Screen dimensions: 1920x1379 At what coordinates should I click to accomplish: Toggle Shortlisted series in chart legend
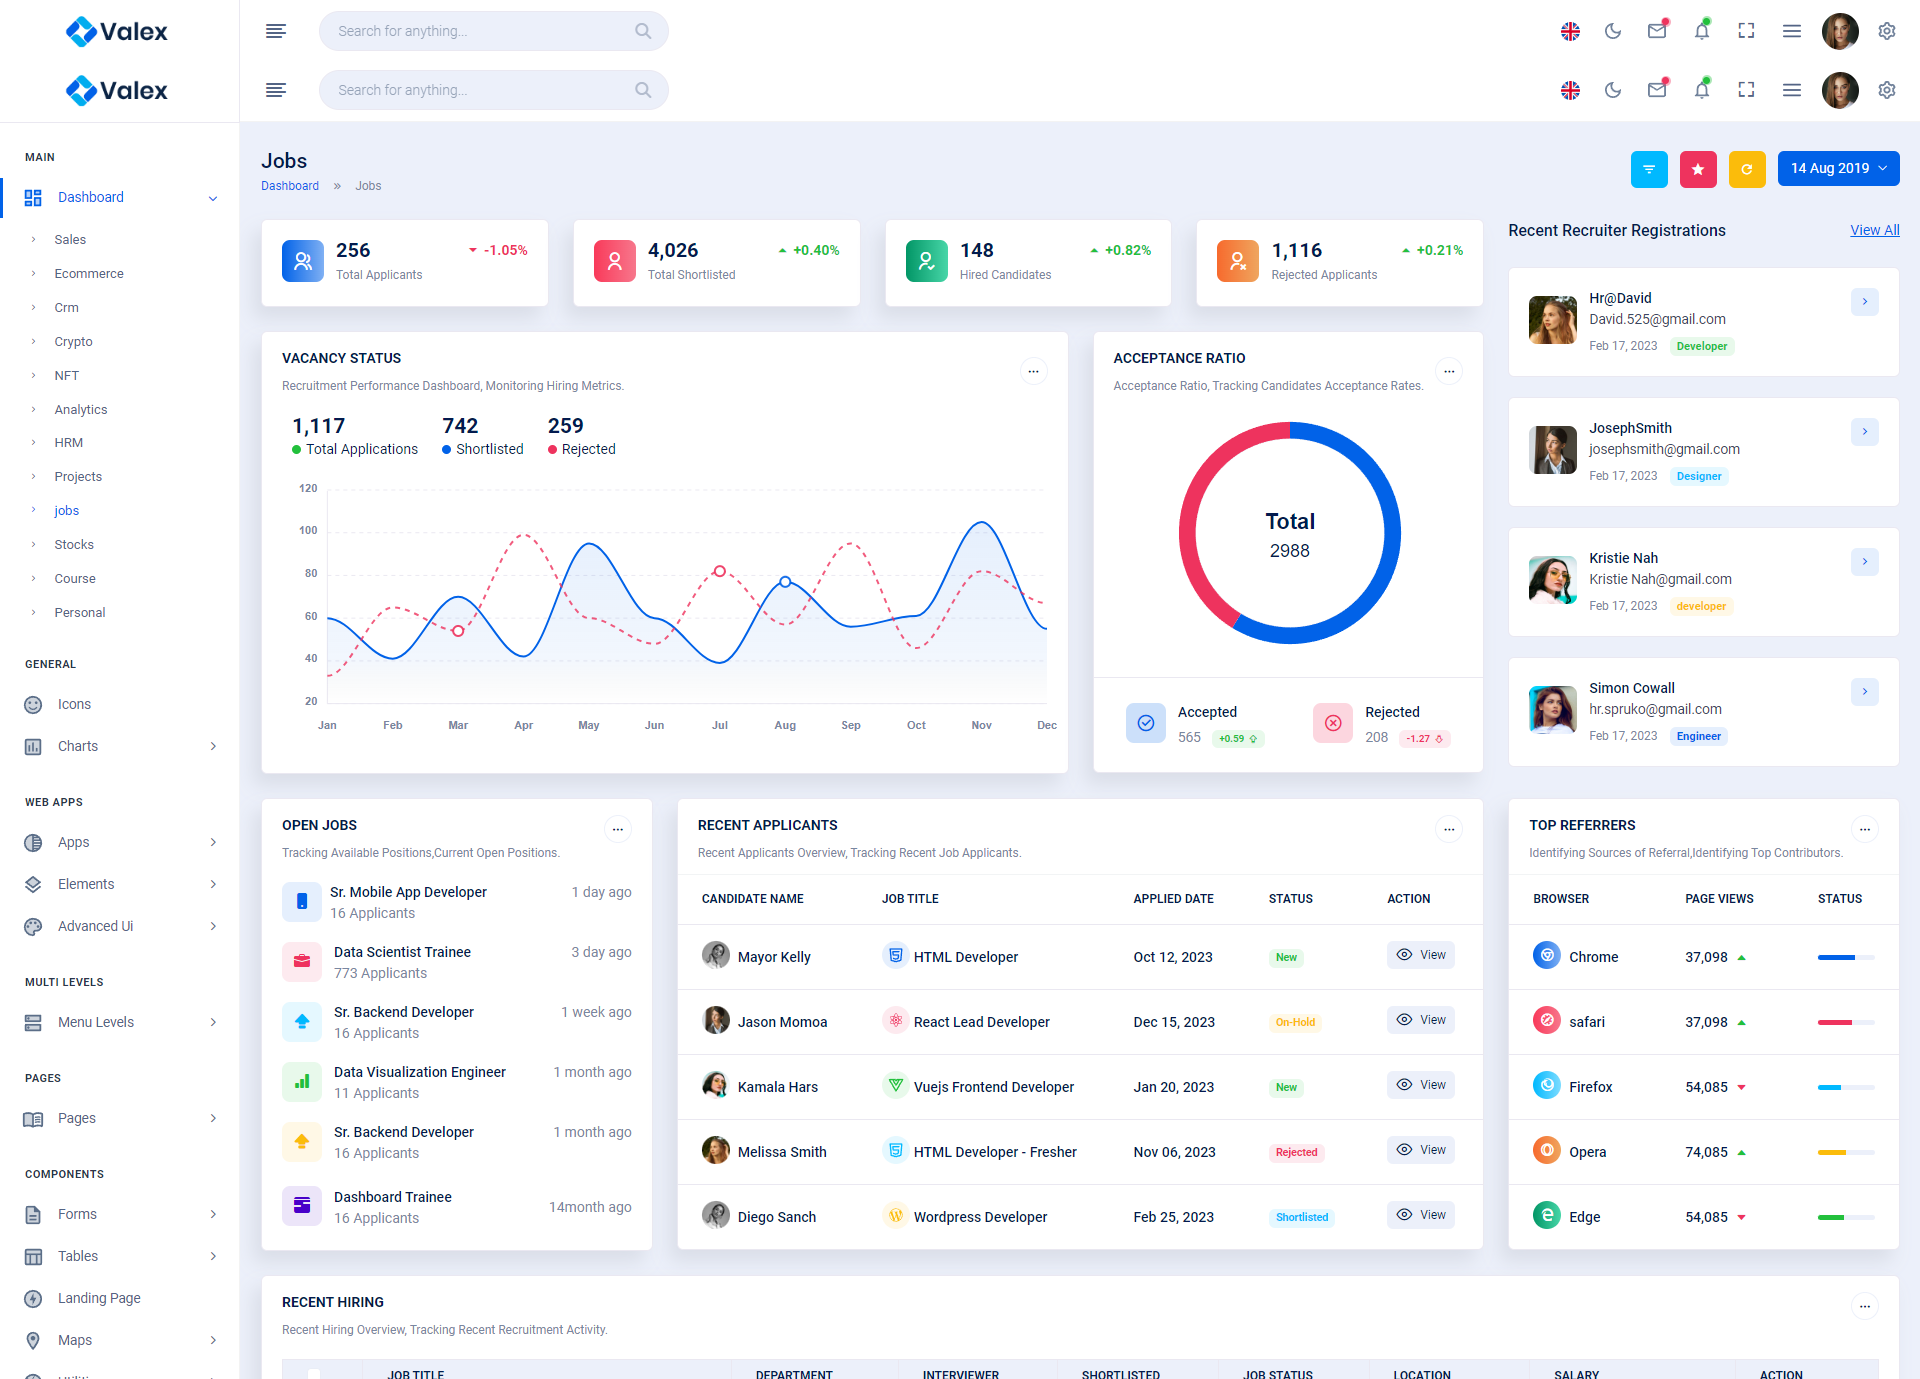[483, 450]
